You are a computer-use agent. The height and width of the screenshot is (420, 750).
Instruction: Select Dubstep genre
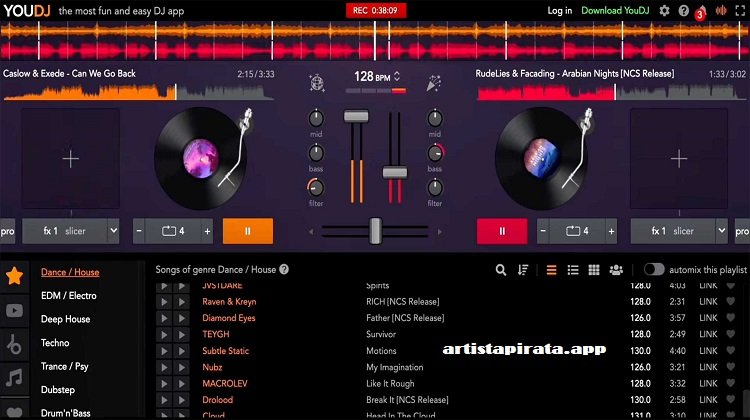(58, 389)
